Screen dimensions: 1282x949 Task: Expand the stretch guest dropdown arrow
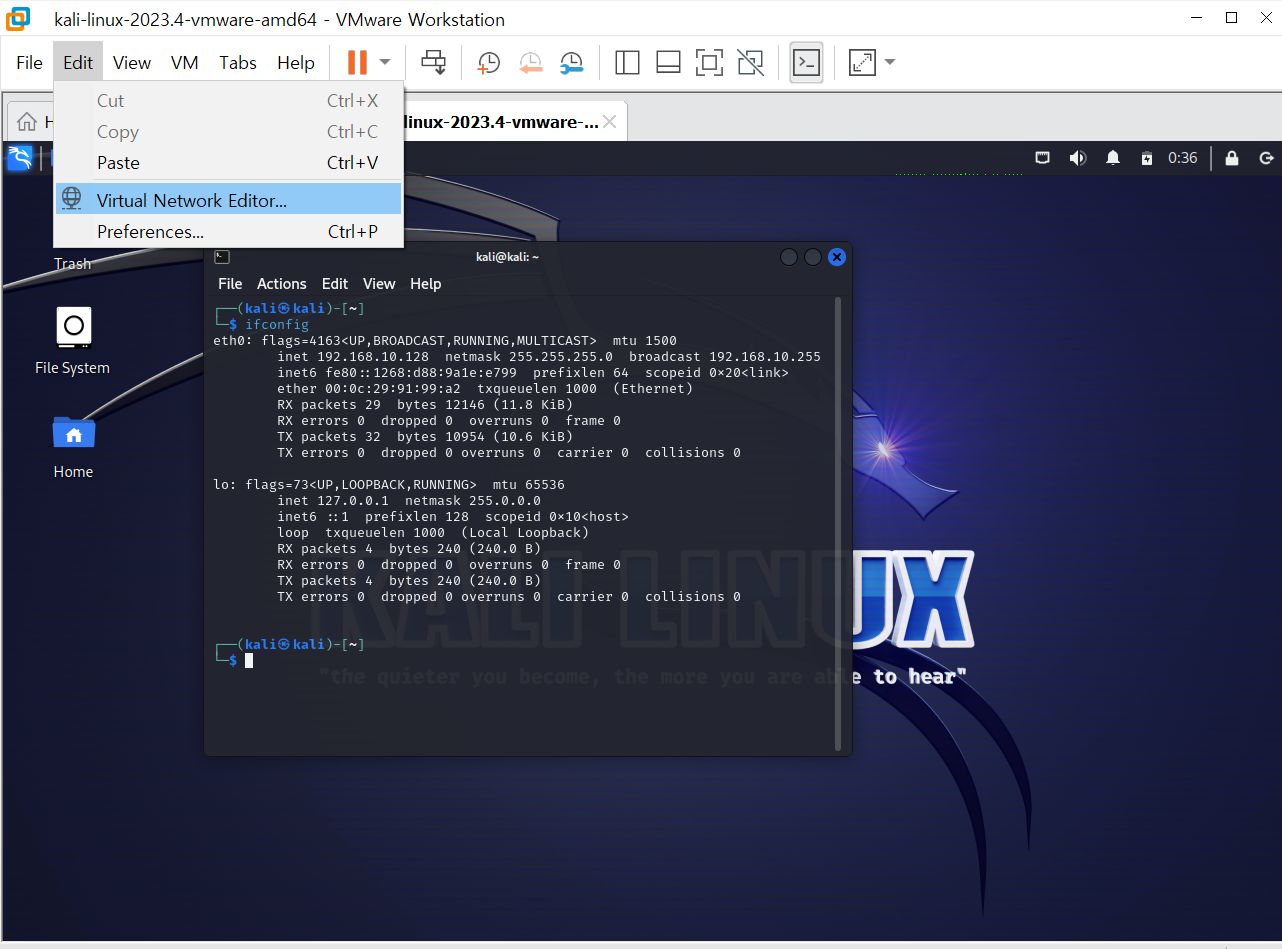890,62
